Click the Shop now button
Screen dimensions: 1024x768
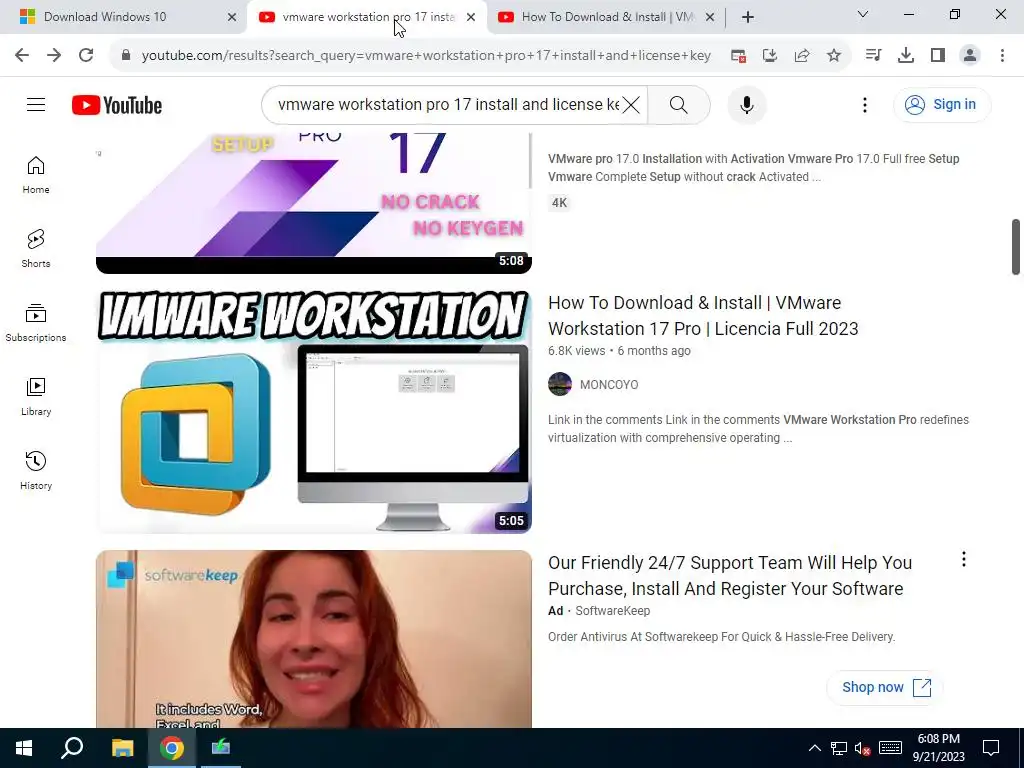885,687
